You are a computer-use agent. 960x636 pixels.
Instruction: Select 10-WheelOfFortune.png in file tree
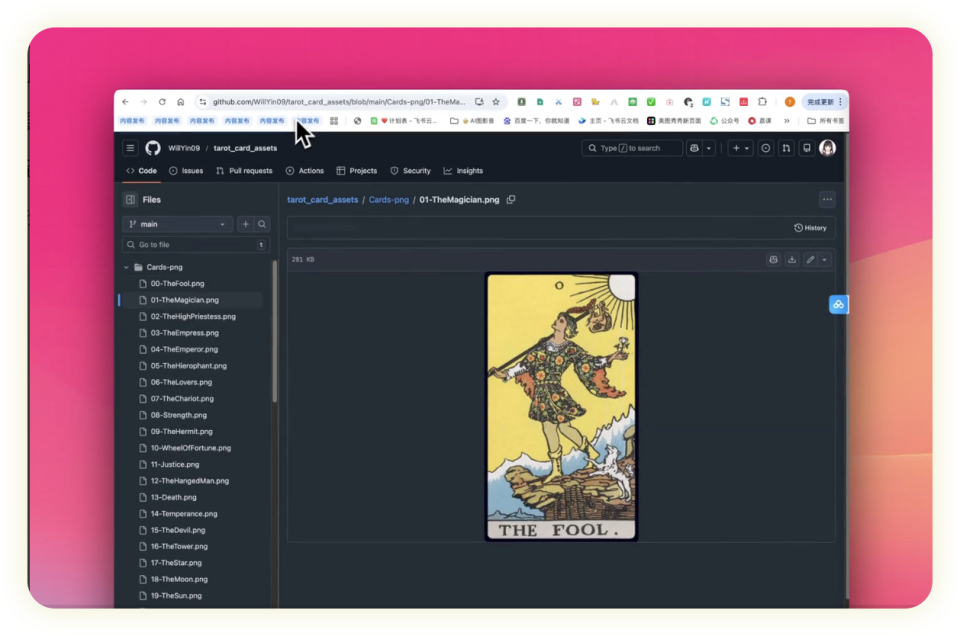pyautogui.click(x=190, y=448)
